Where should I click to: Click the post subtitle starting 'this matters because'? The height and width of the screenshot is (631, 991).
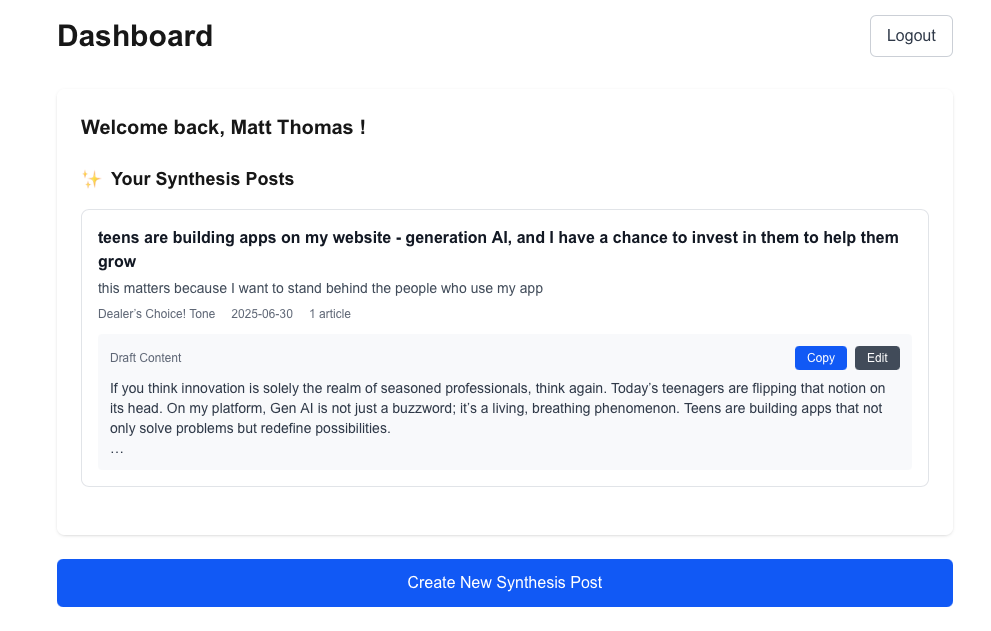[x=320, y=288]
